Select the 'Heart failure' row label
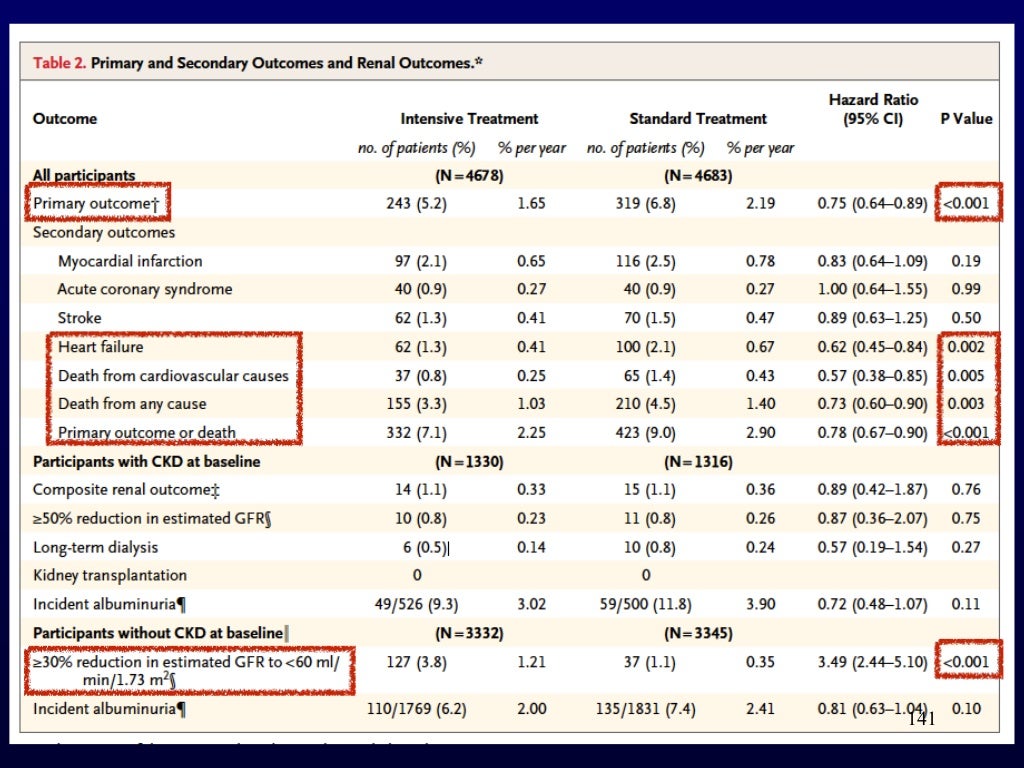This screenshot has height=768, width=1024. click(x=100, y=347)
